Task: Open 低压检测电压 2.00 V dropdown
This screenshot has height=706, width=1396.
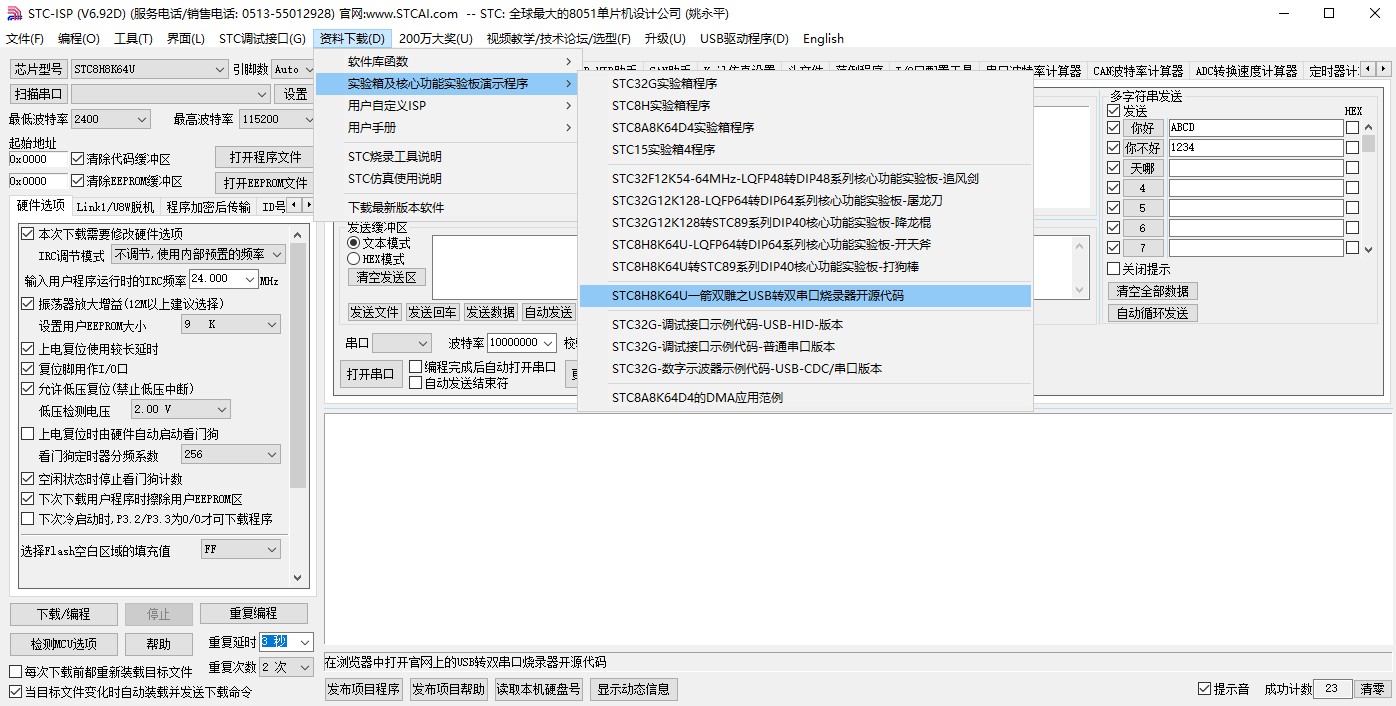Action: coord(180,409)
